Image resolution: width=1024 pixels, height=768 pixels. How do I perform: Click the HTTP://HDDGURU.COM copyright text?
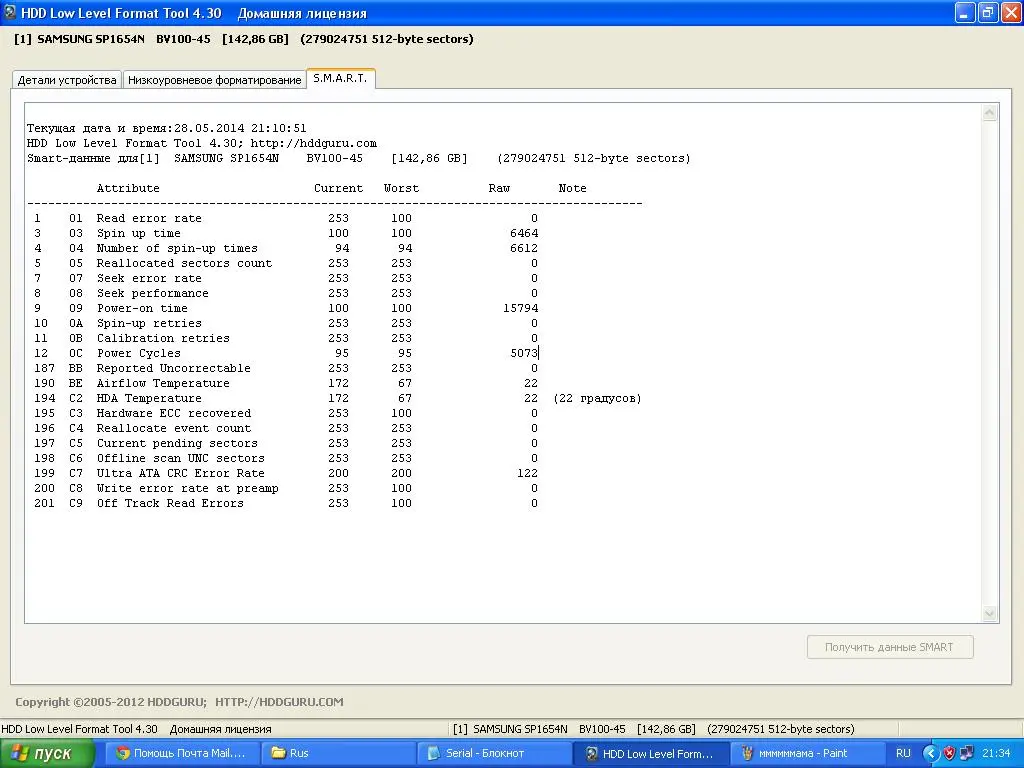coord(279,701)
